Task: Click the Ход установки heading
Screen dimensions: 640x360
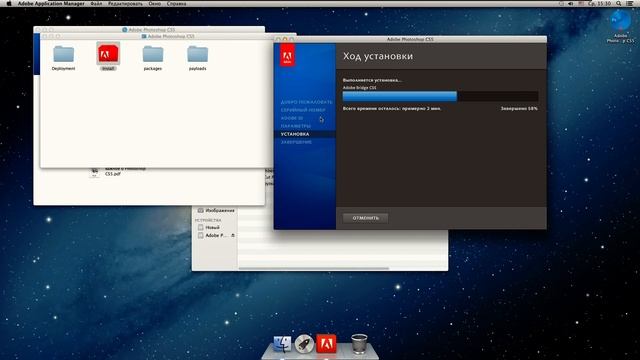Action: (378, 56)
